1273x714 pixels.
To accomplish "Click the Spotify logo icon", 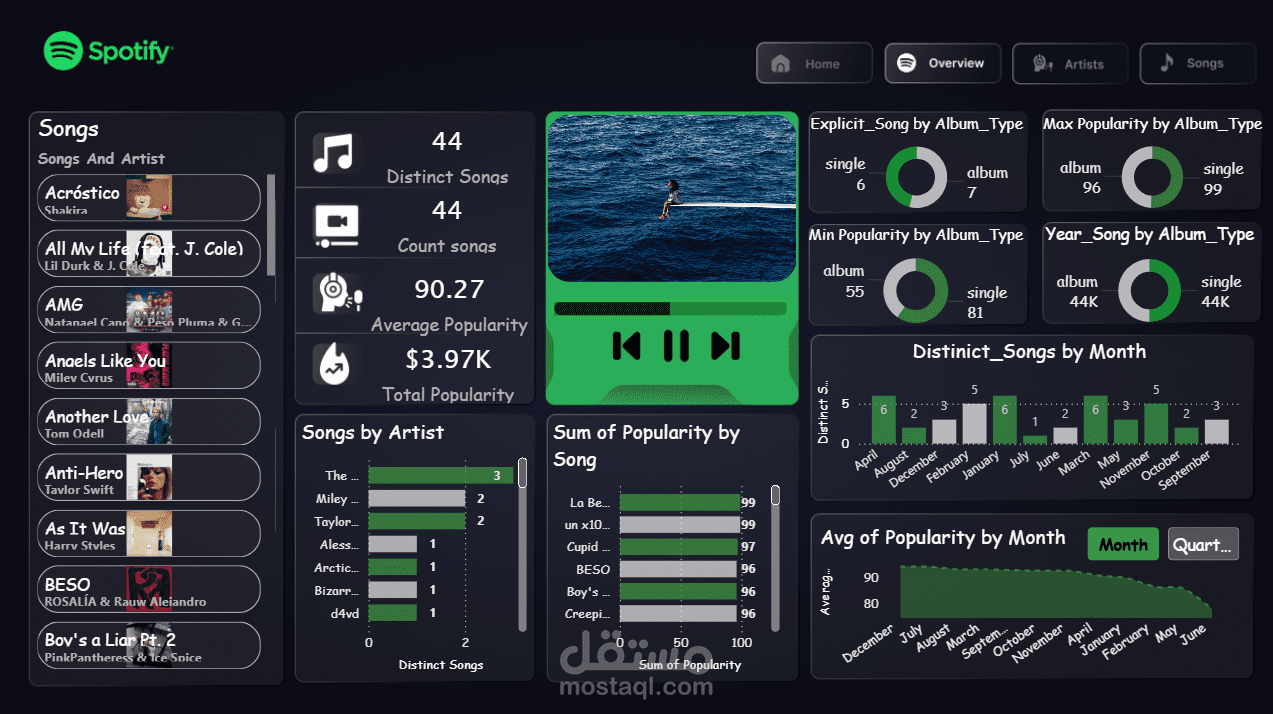I will (62, 50).
